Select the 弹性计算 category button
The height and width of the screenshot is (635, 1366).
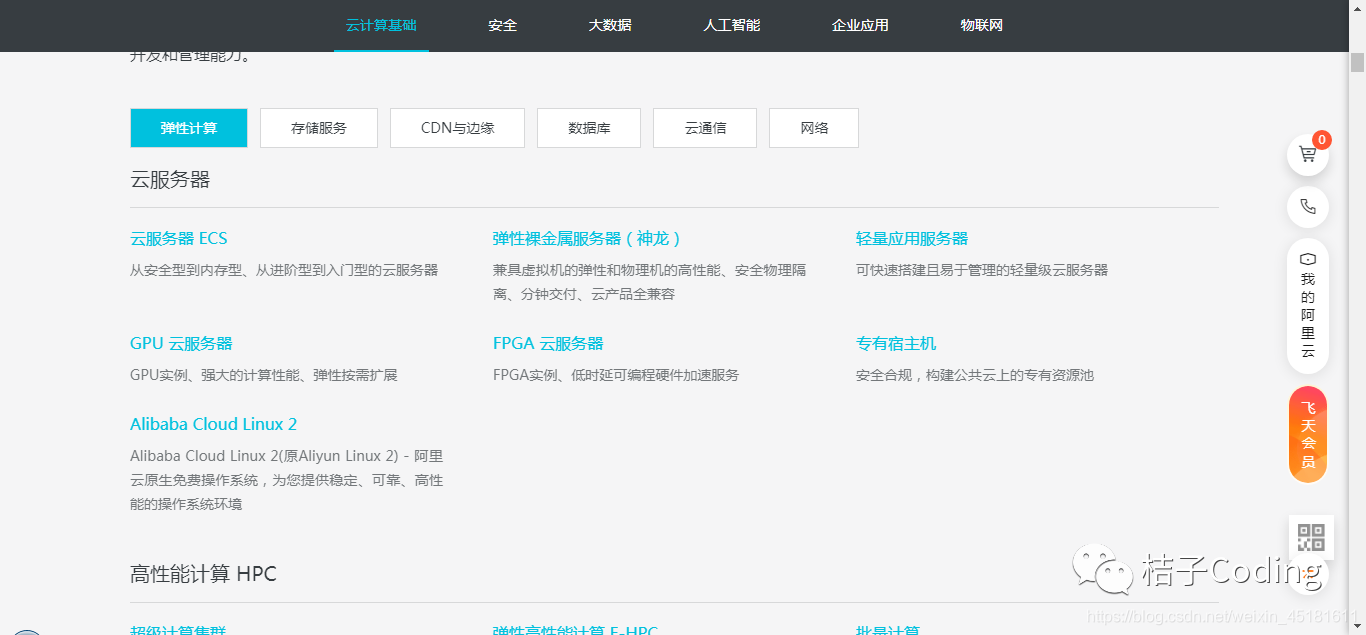coord(189,128)
